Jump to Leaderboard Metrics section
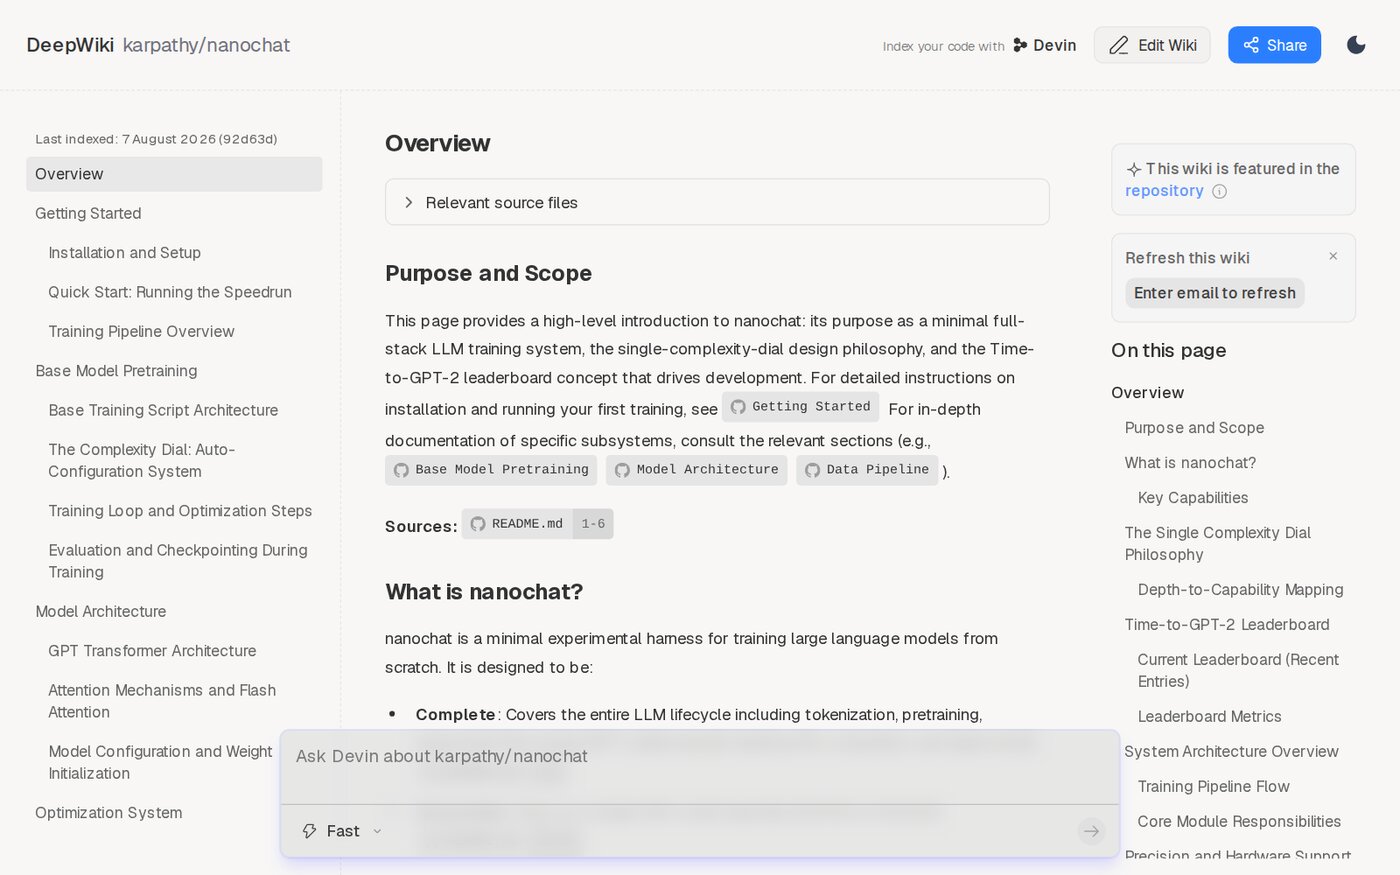 [x=1209, y=717]
